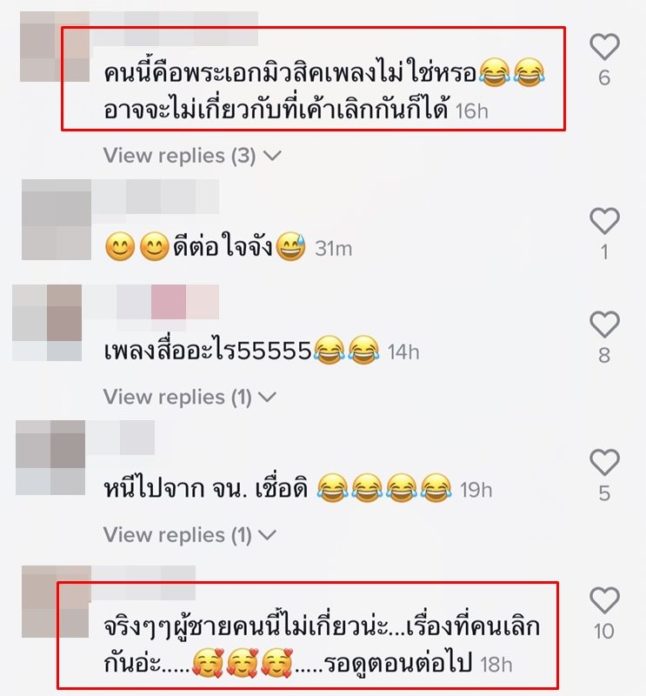
Task: Open avatar of the 31m commenter
Action: (56, 219)
